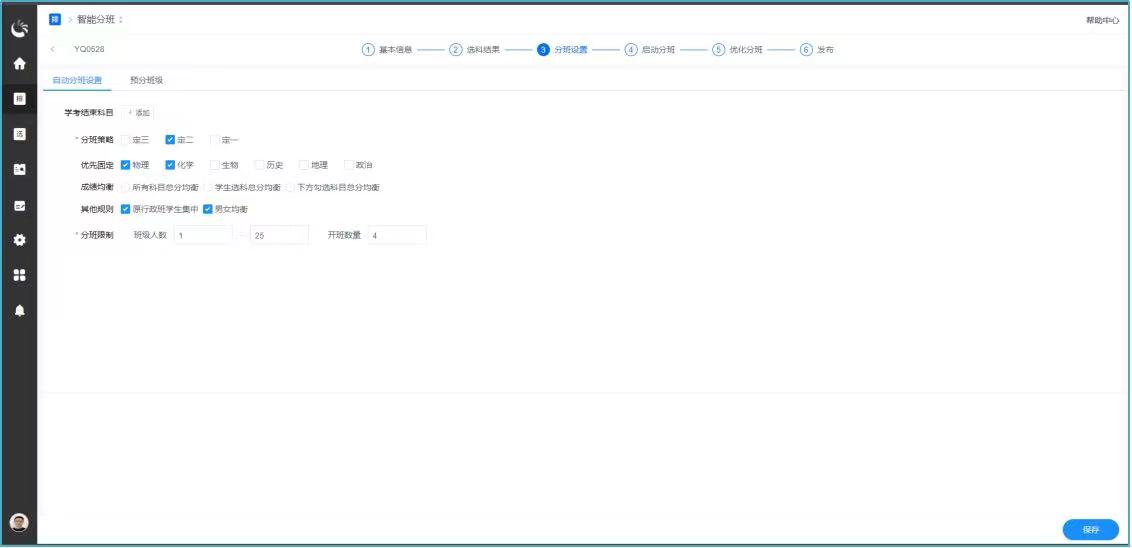Viewport: 1132px width, 548px height.
Task: Click the YQ0528 plan name text
Action: tap(89, 49)
